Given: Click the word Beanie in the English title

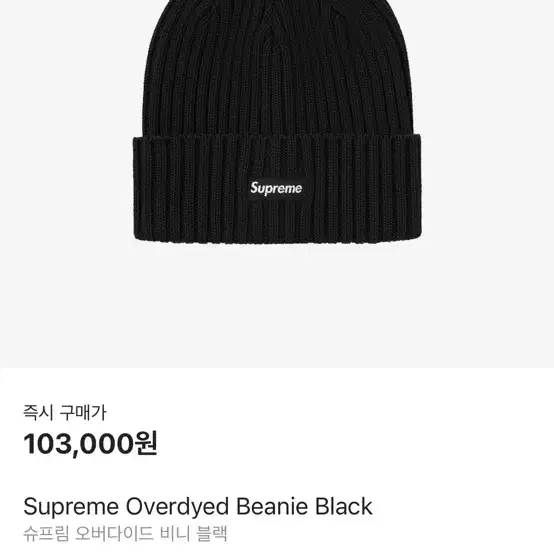Looking at the screenshot, I should click(272, 507).
